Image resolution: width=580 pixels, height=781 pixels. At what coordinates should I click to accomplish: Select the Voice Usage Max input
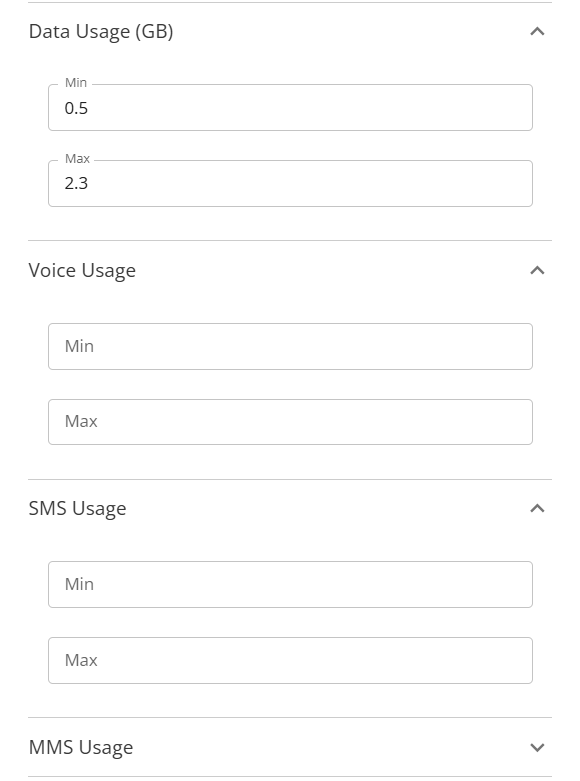[290, 422]
